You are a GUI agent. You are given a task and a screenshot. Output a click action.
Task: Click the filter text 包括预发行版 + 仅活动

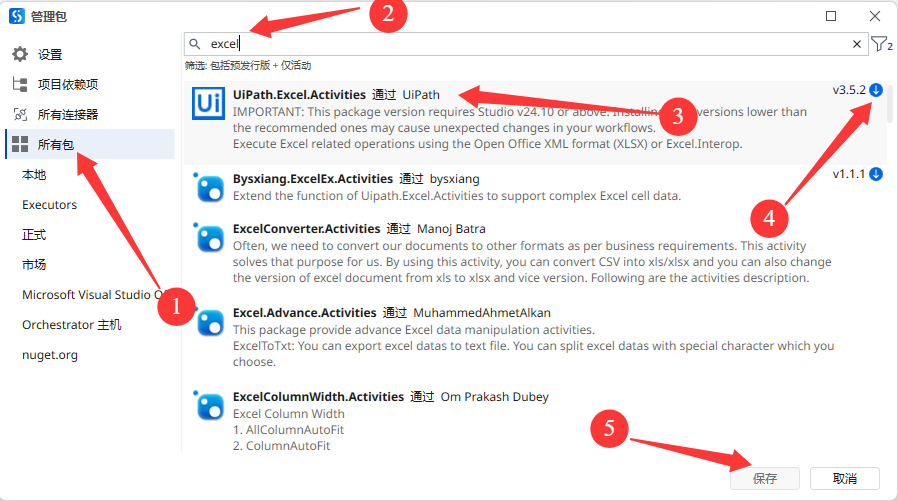261,65
